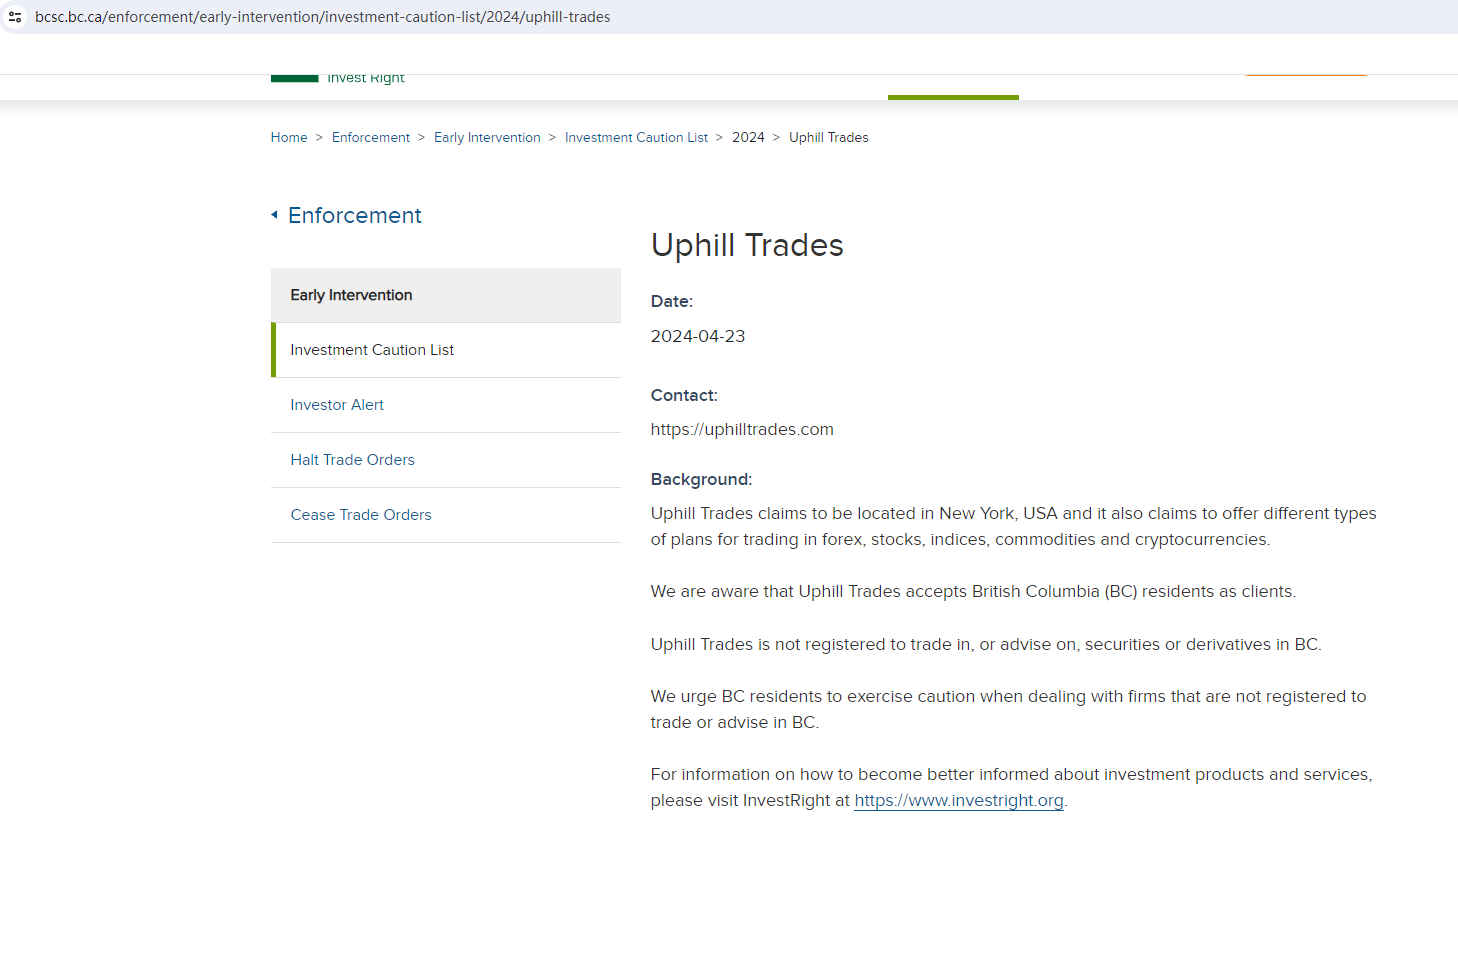This screenshot has height=979, width=1458.
Task: Open Enforcement breadcrumb link
Action: pyautogui.click(x=371, y=138)
